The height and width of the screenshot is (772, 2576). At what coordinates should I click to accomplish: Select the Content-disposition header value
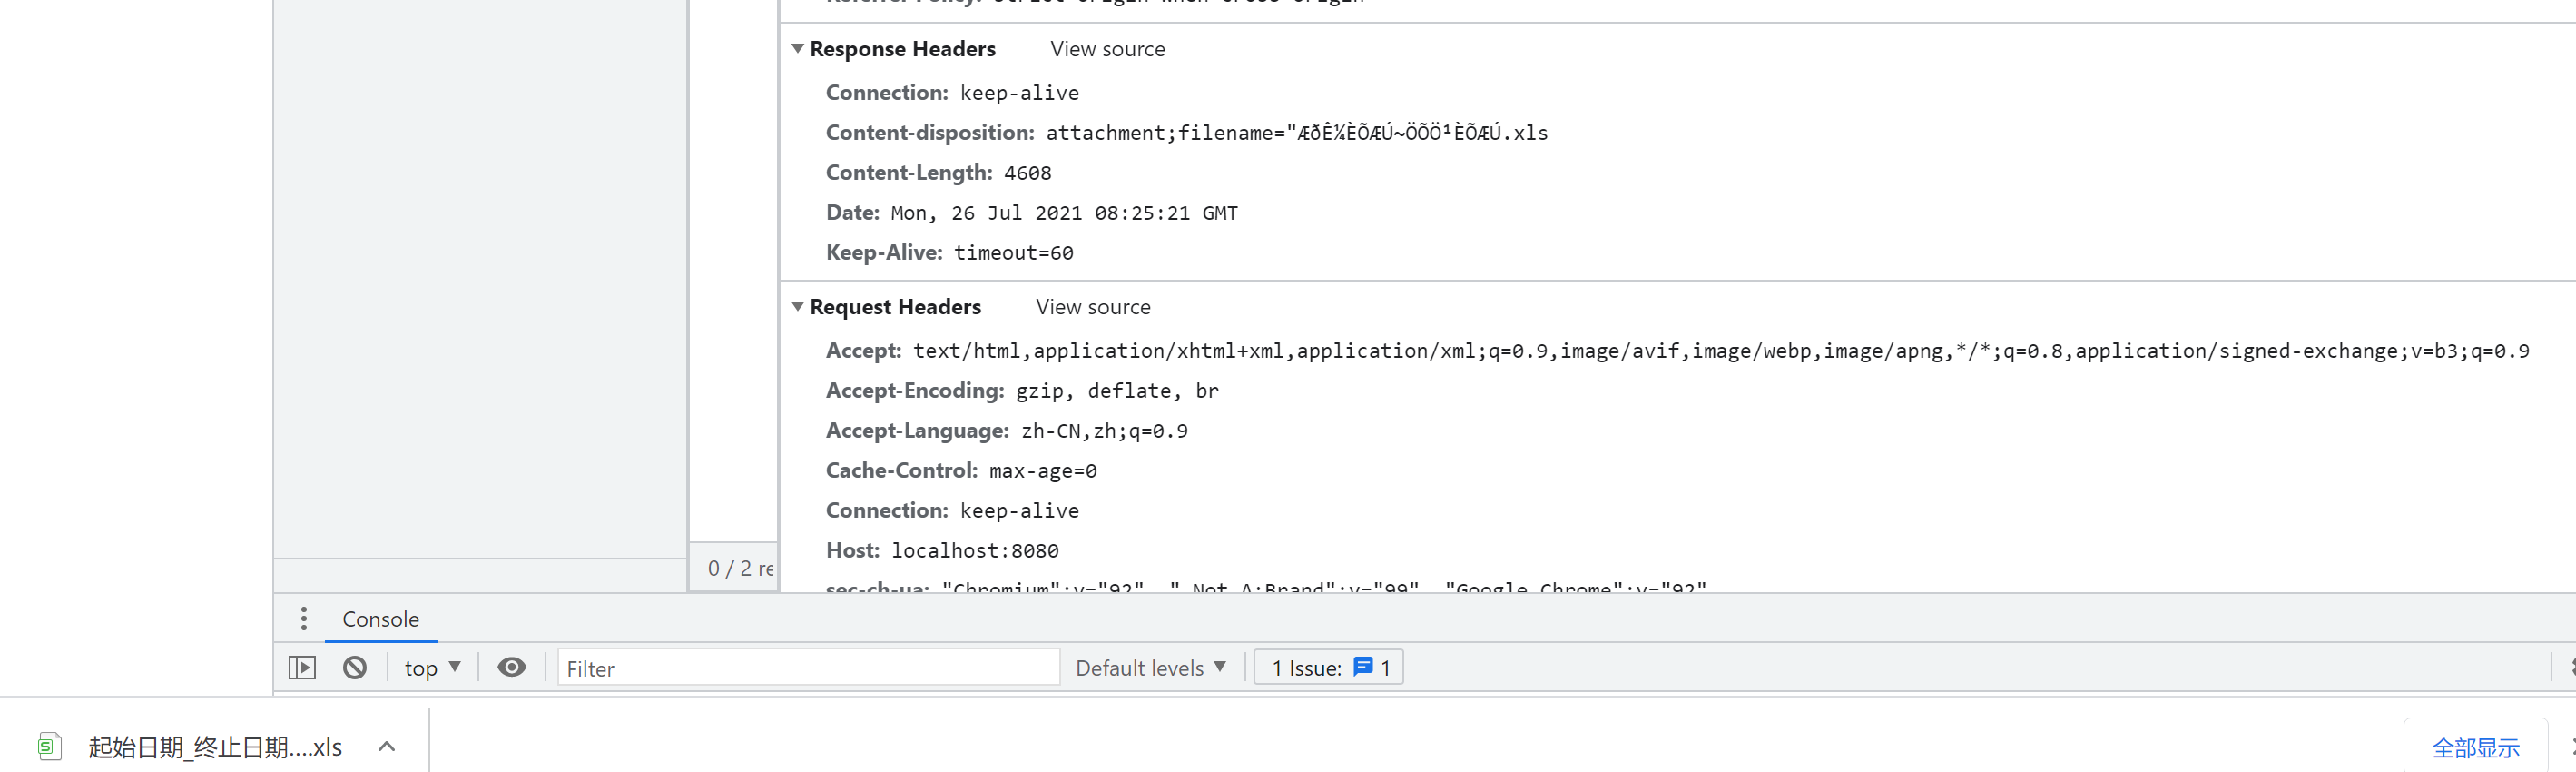click(1296, 133)
